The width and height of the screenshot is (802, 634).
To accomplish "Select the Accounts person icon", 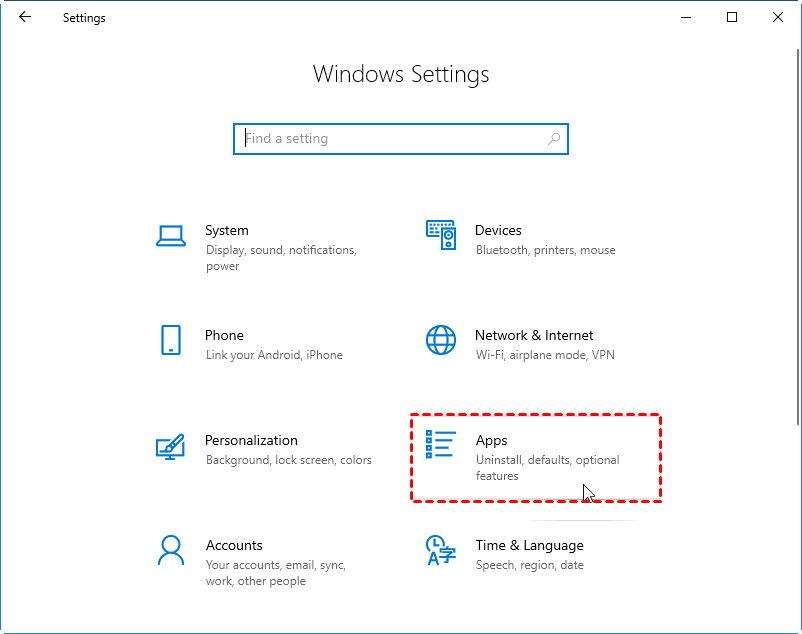I will point(171,550).
